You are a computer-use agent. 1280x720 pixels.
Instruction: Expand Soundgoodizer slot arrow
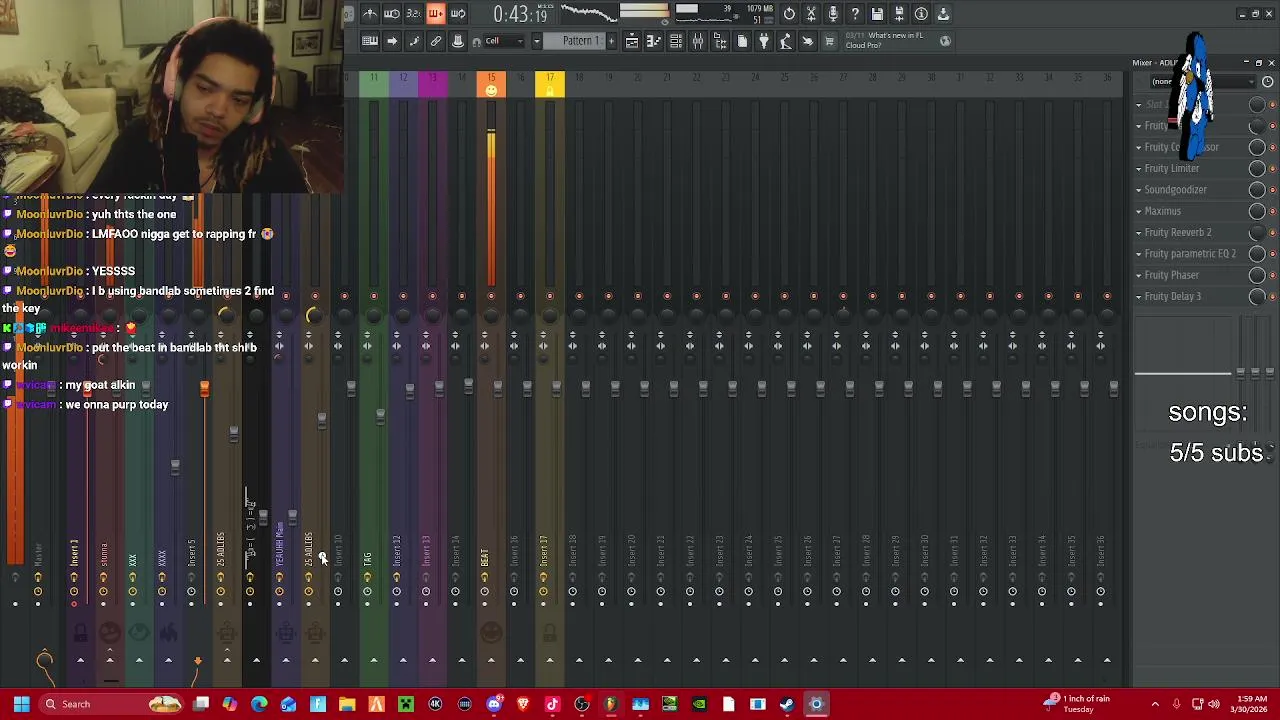[1138, 190]
